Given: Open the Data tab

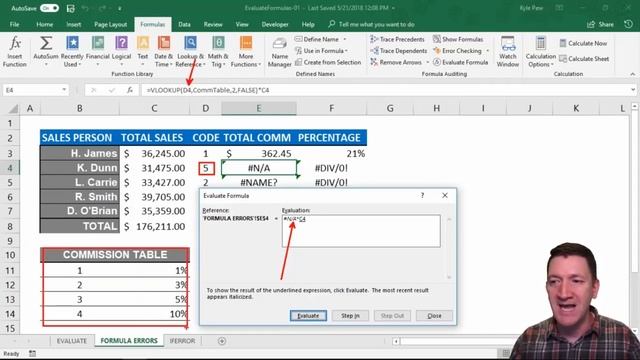Looking at the screenshot, I should (184, 24).
